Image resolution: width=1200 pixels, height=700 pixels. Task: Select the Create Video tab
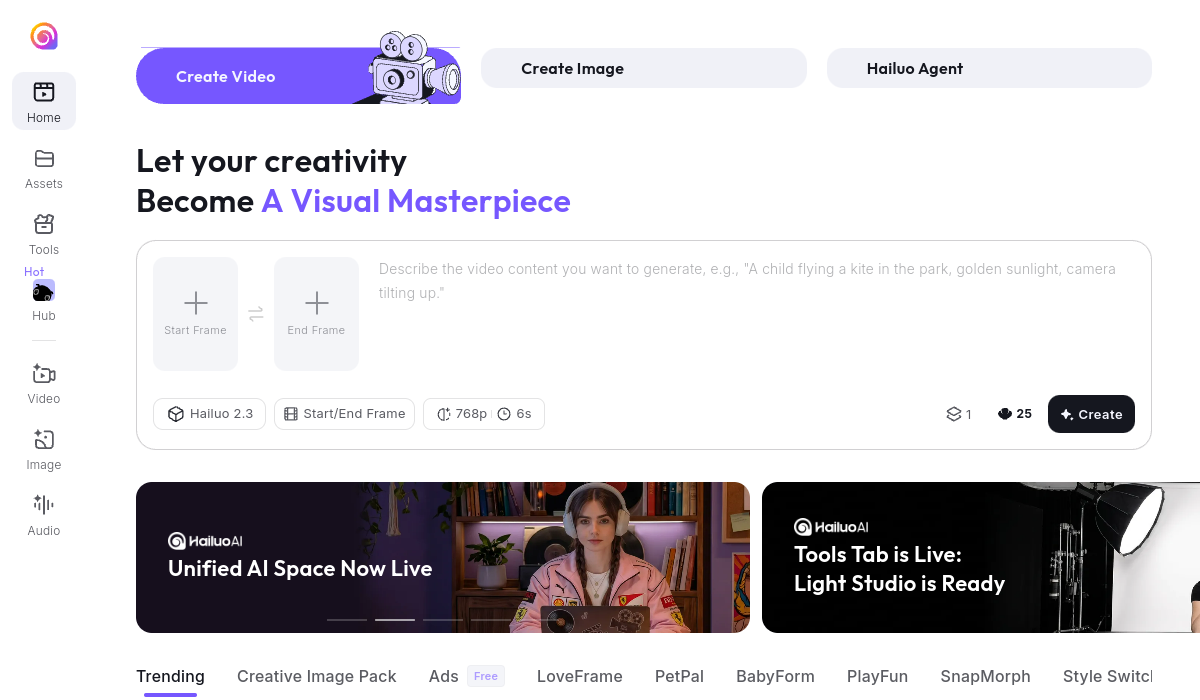click(x=298, y=76)
